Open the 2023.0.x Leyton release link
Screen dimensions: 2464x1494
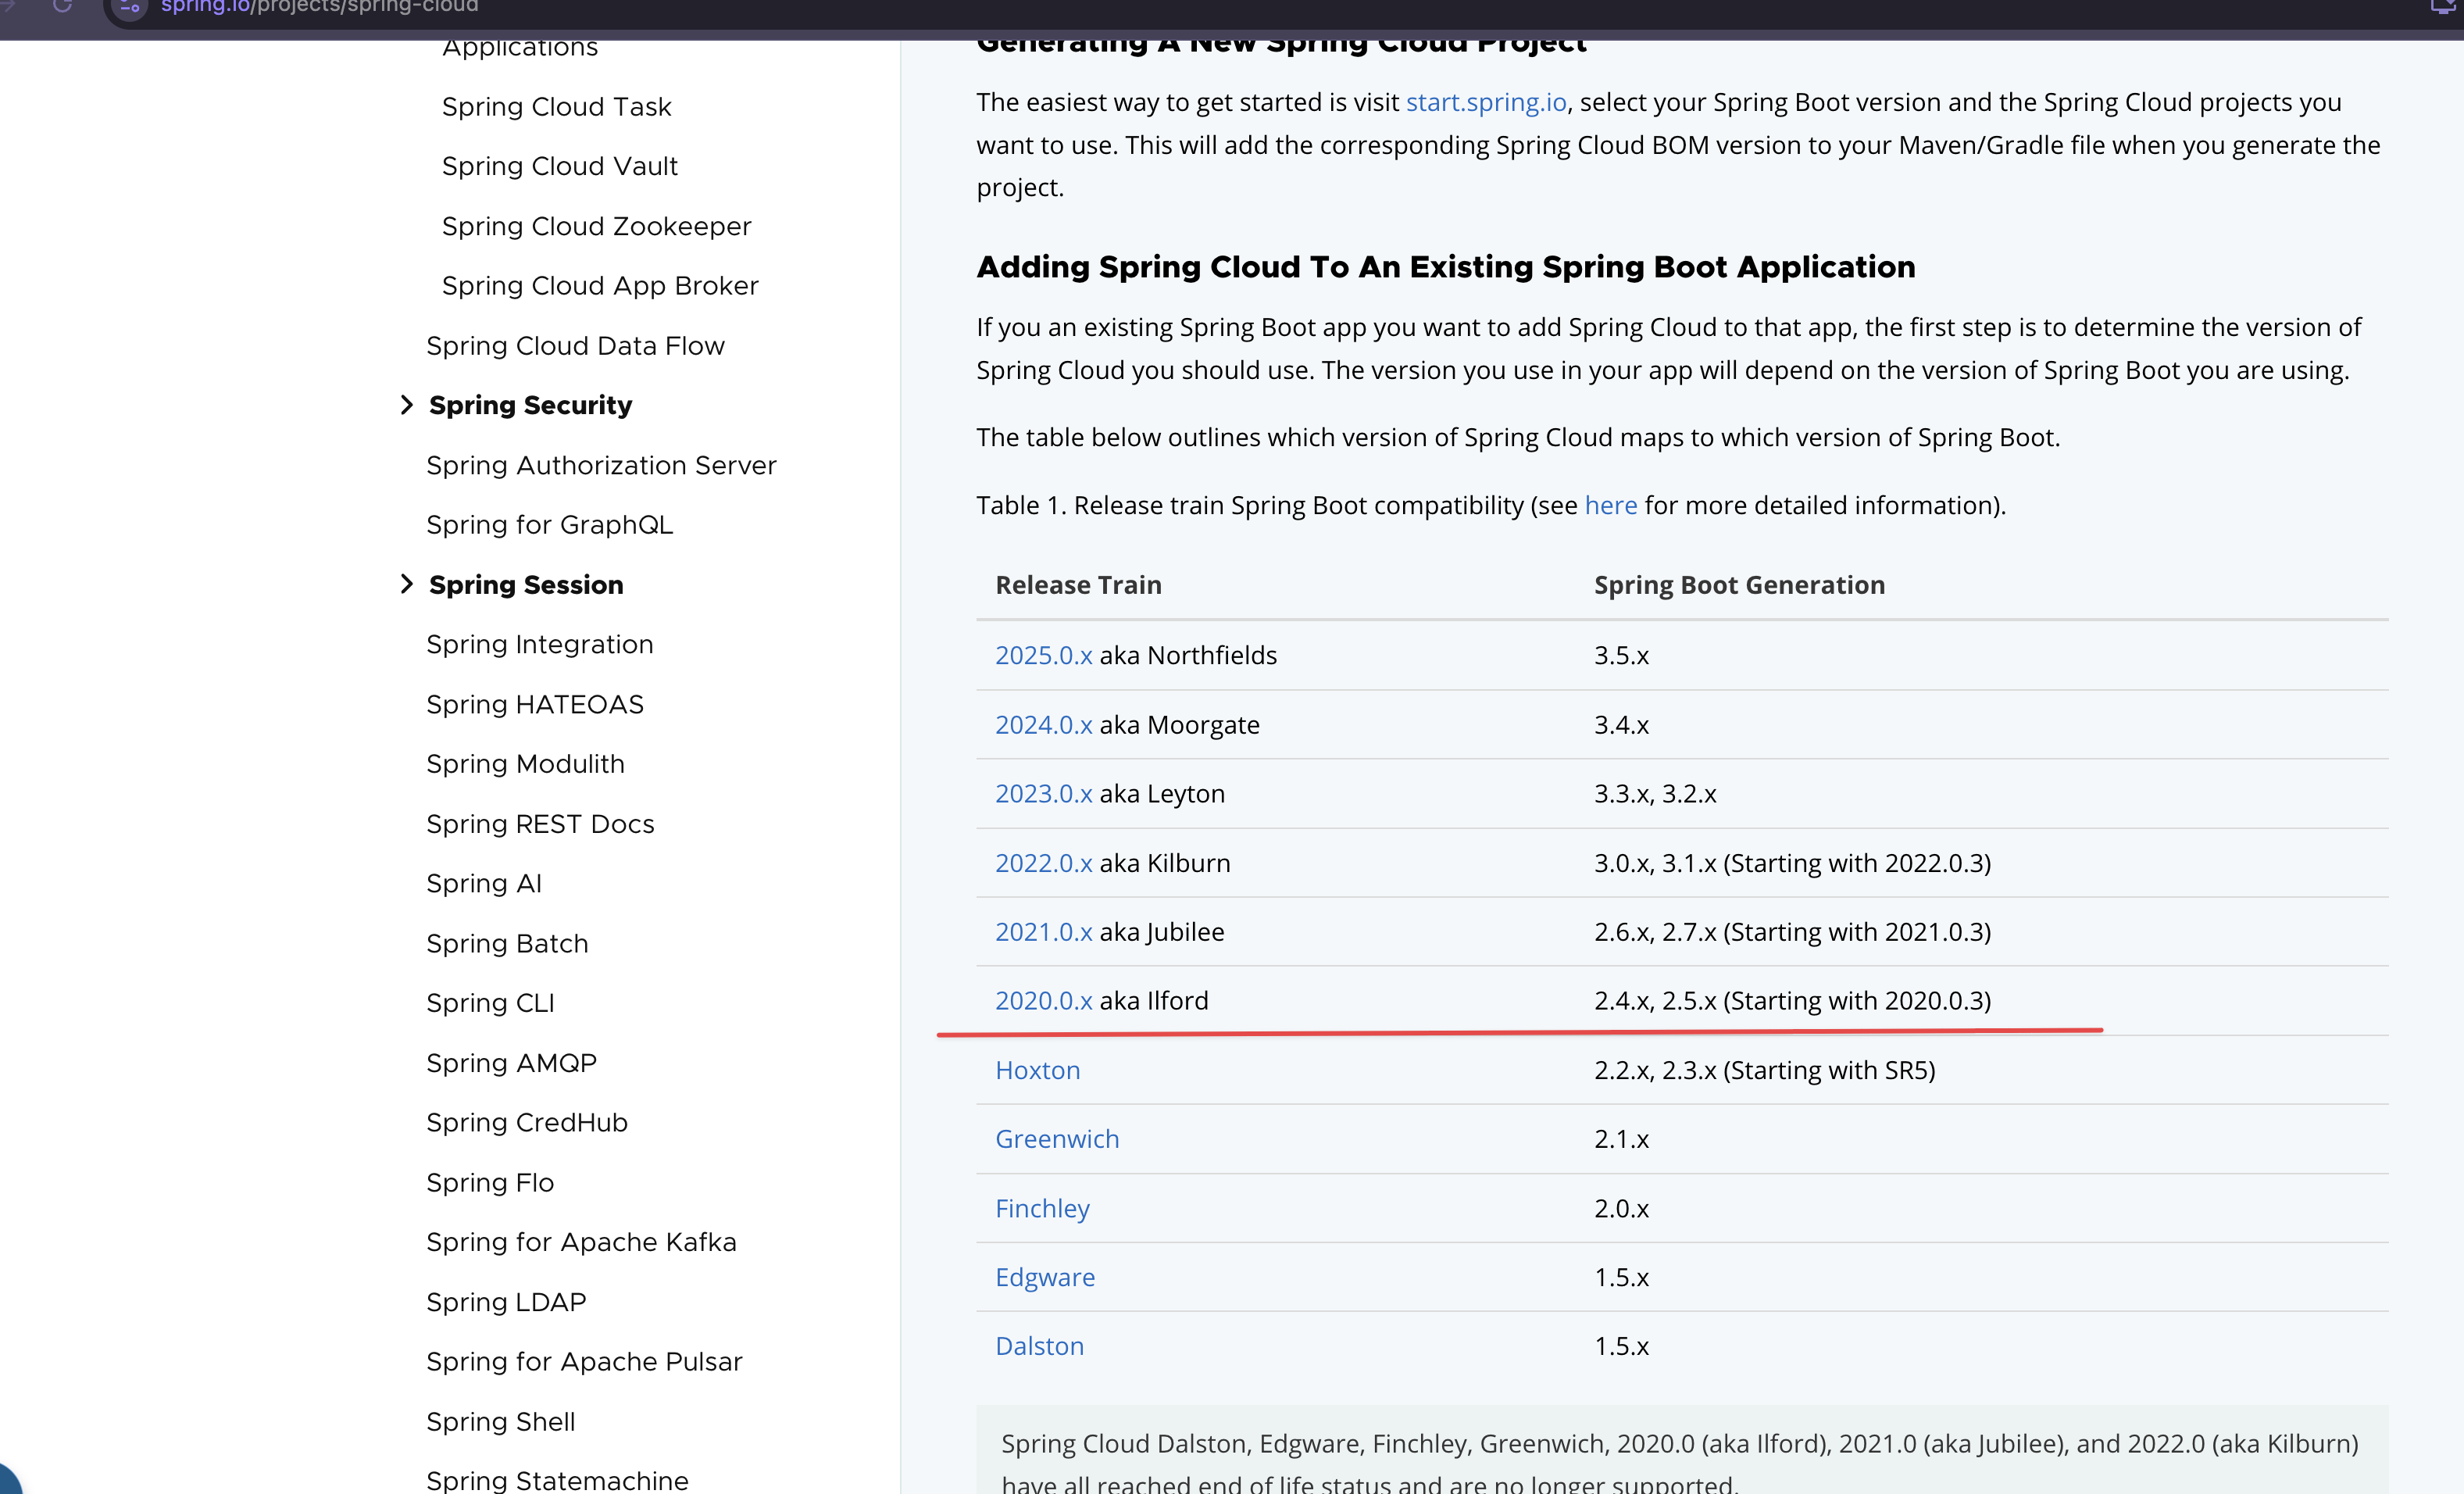1043,793
